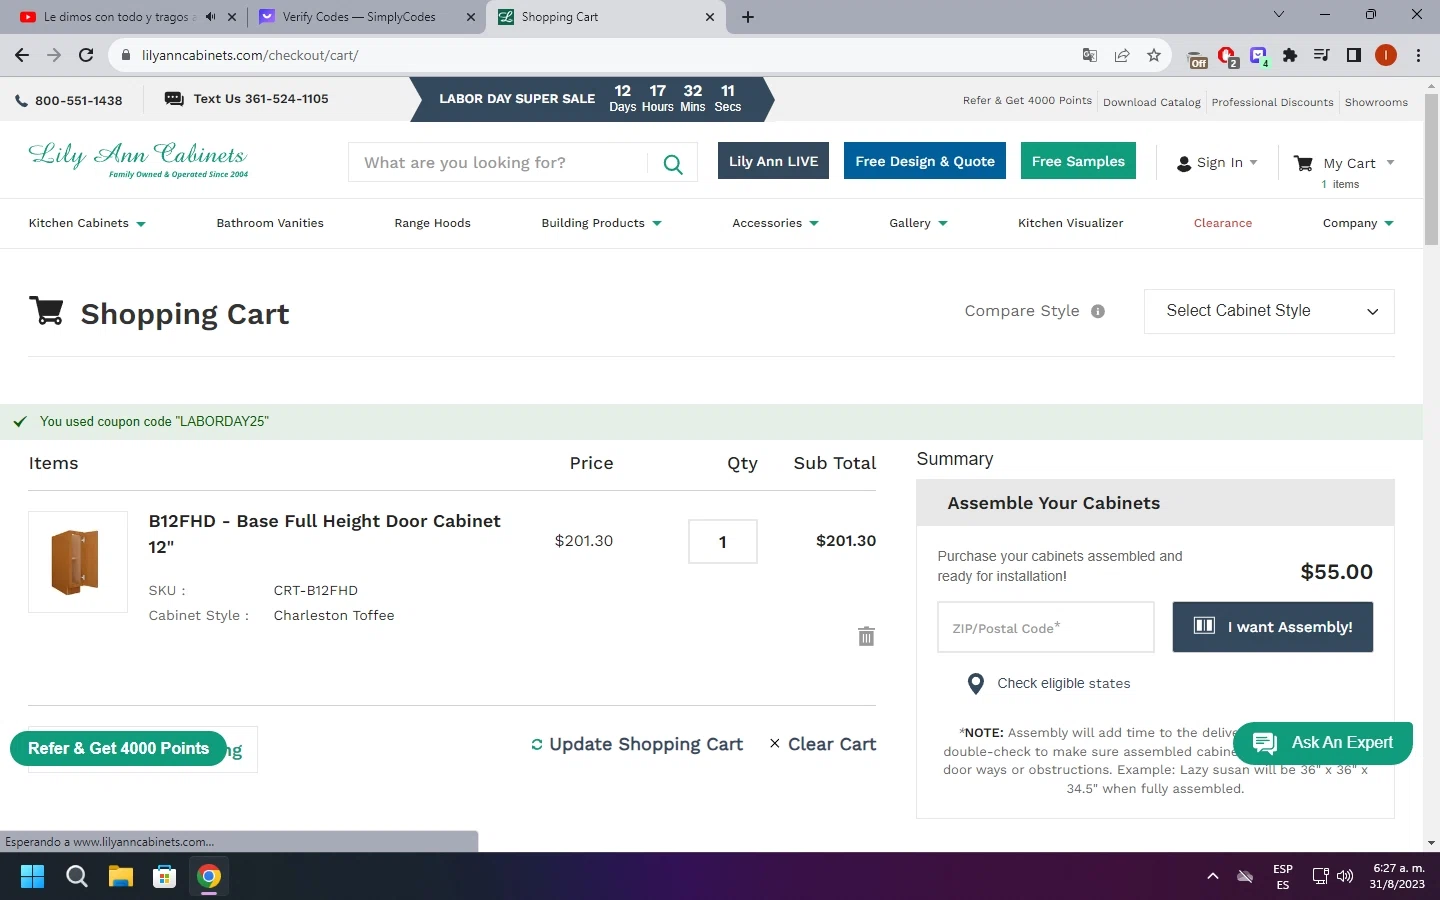Click the media control icon in toolbar
Viewport: 1440px width, 900px height.
(x=1322, y=55)
